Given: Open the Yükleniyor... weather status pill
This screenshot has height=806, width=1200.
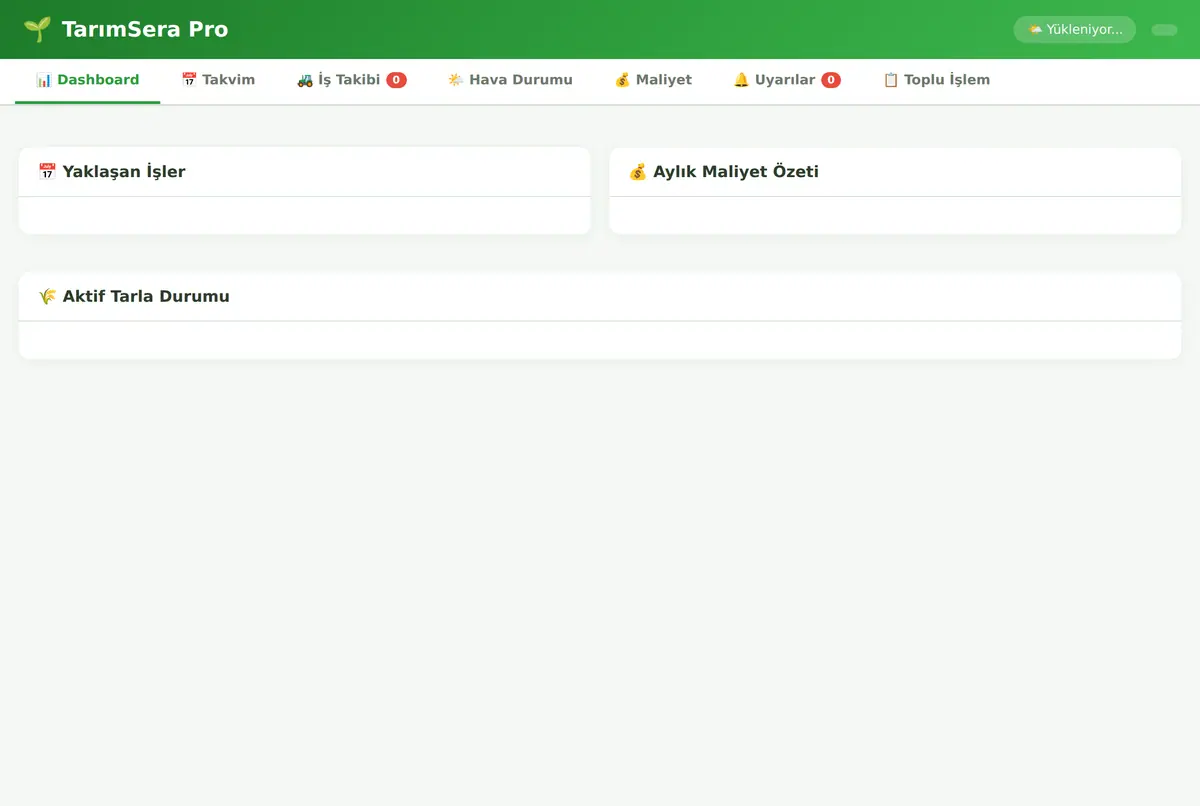Looking at the screenshot, I should (1075, 30).
